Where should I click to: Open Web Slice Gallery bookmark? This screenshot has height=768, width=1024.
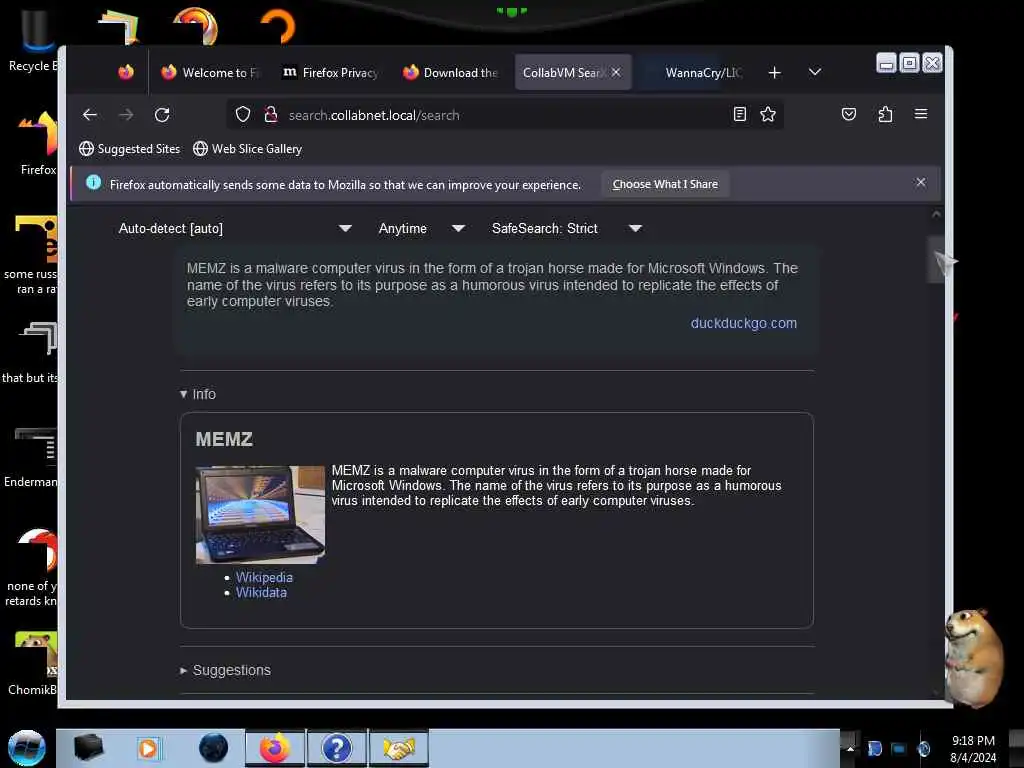click(x=248, y=149)
